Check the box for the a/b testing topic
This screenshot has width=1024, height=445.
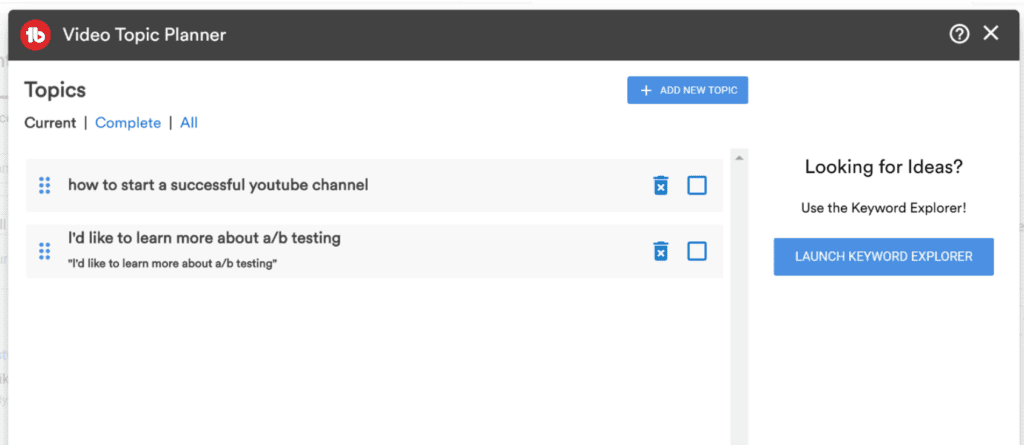pos(697,251)
